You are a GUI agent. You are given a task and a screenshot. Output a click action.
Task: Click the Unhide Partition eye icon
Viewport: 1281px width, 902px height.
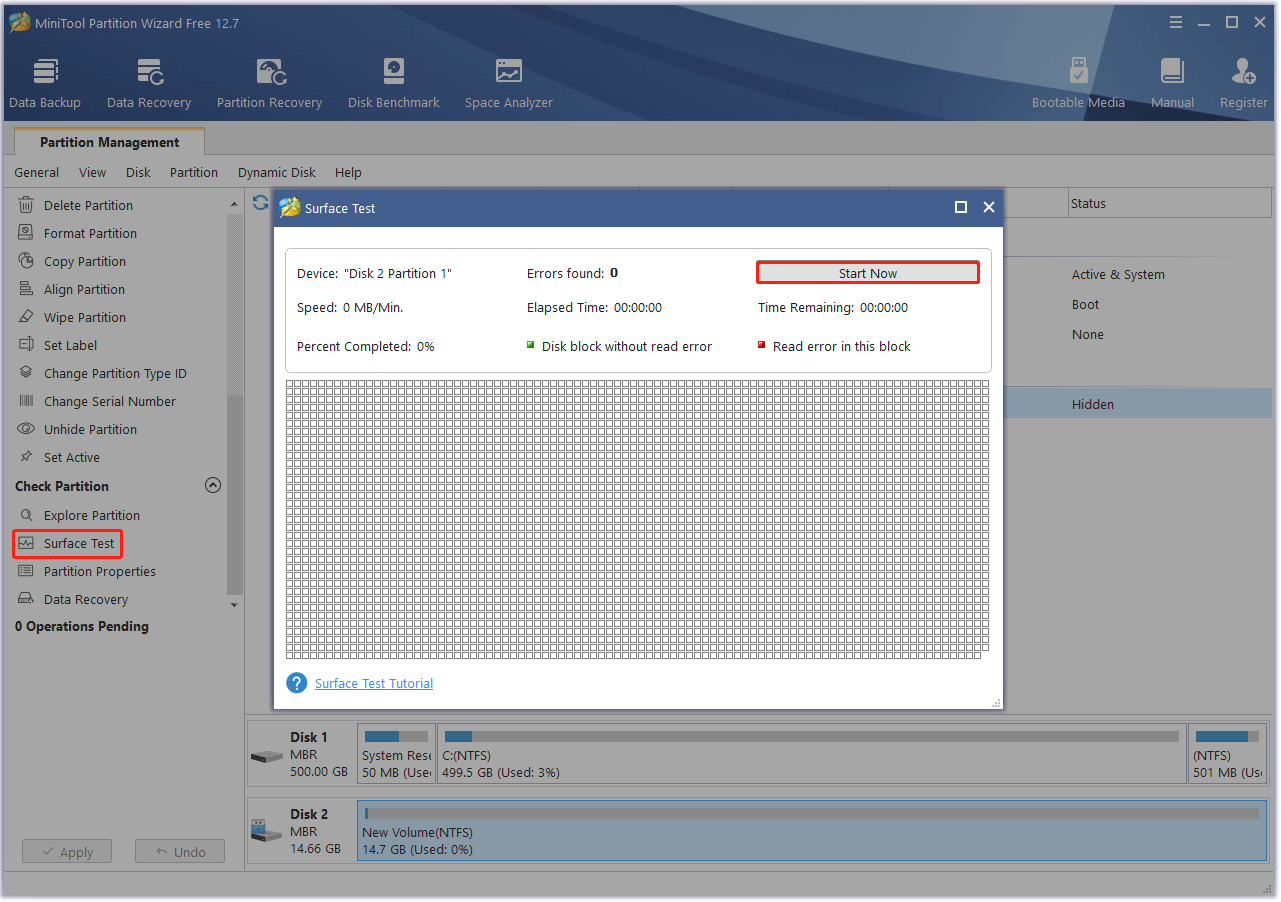[x=26, y=429]
